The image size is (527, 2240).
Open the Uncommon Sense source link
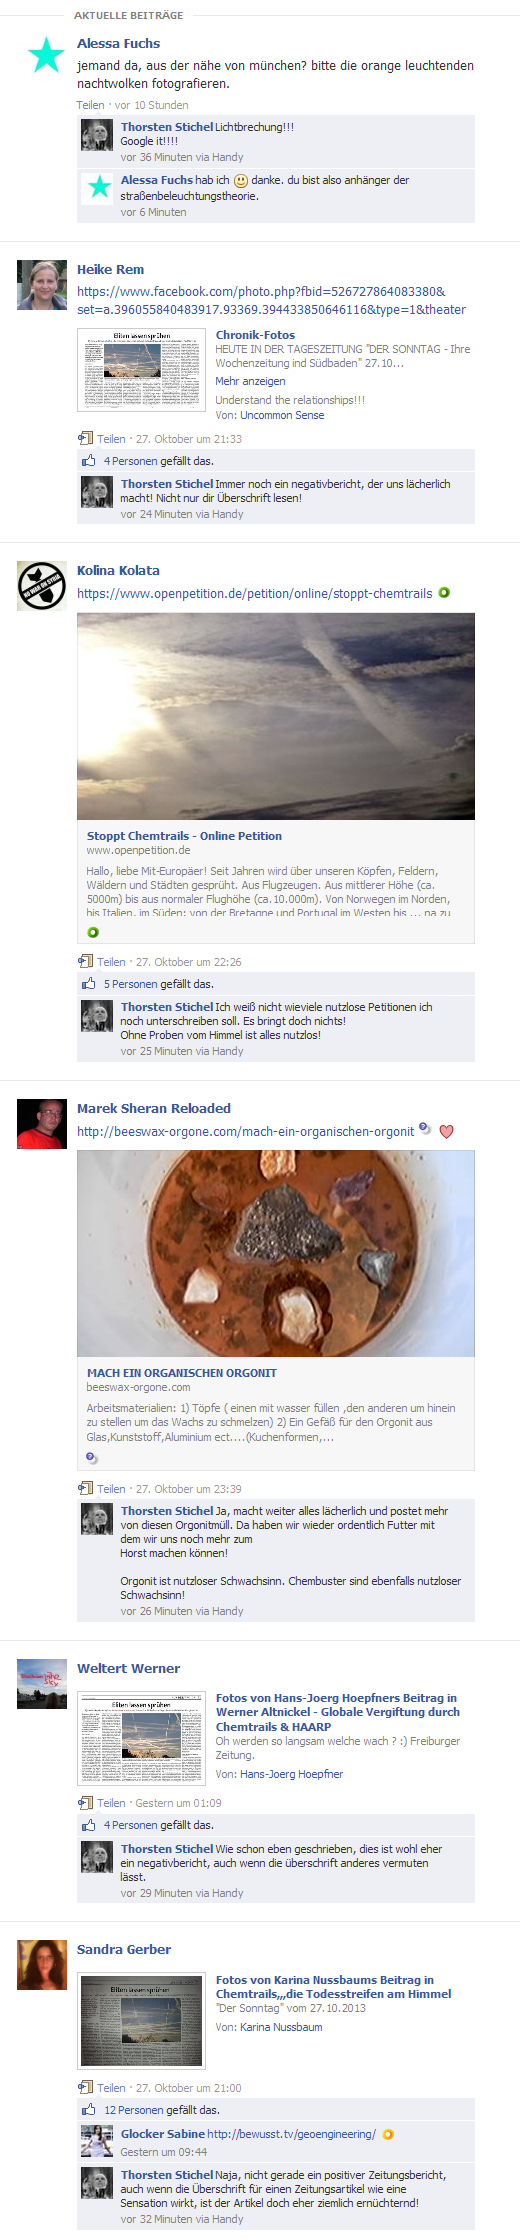coord(282,415)
